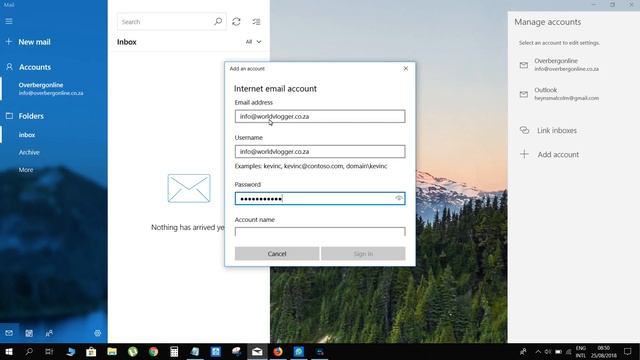Open Chrome from taskbar
The image size is (640, 360).
pyautogui.click(x=153, y=351)
